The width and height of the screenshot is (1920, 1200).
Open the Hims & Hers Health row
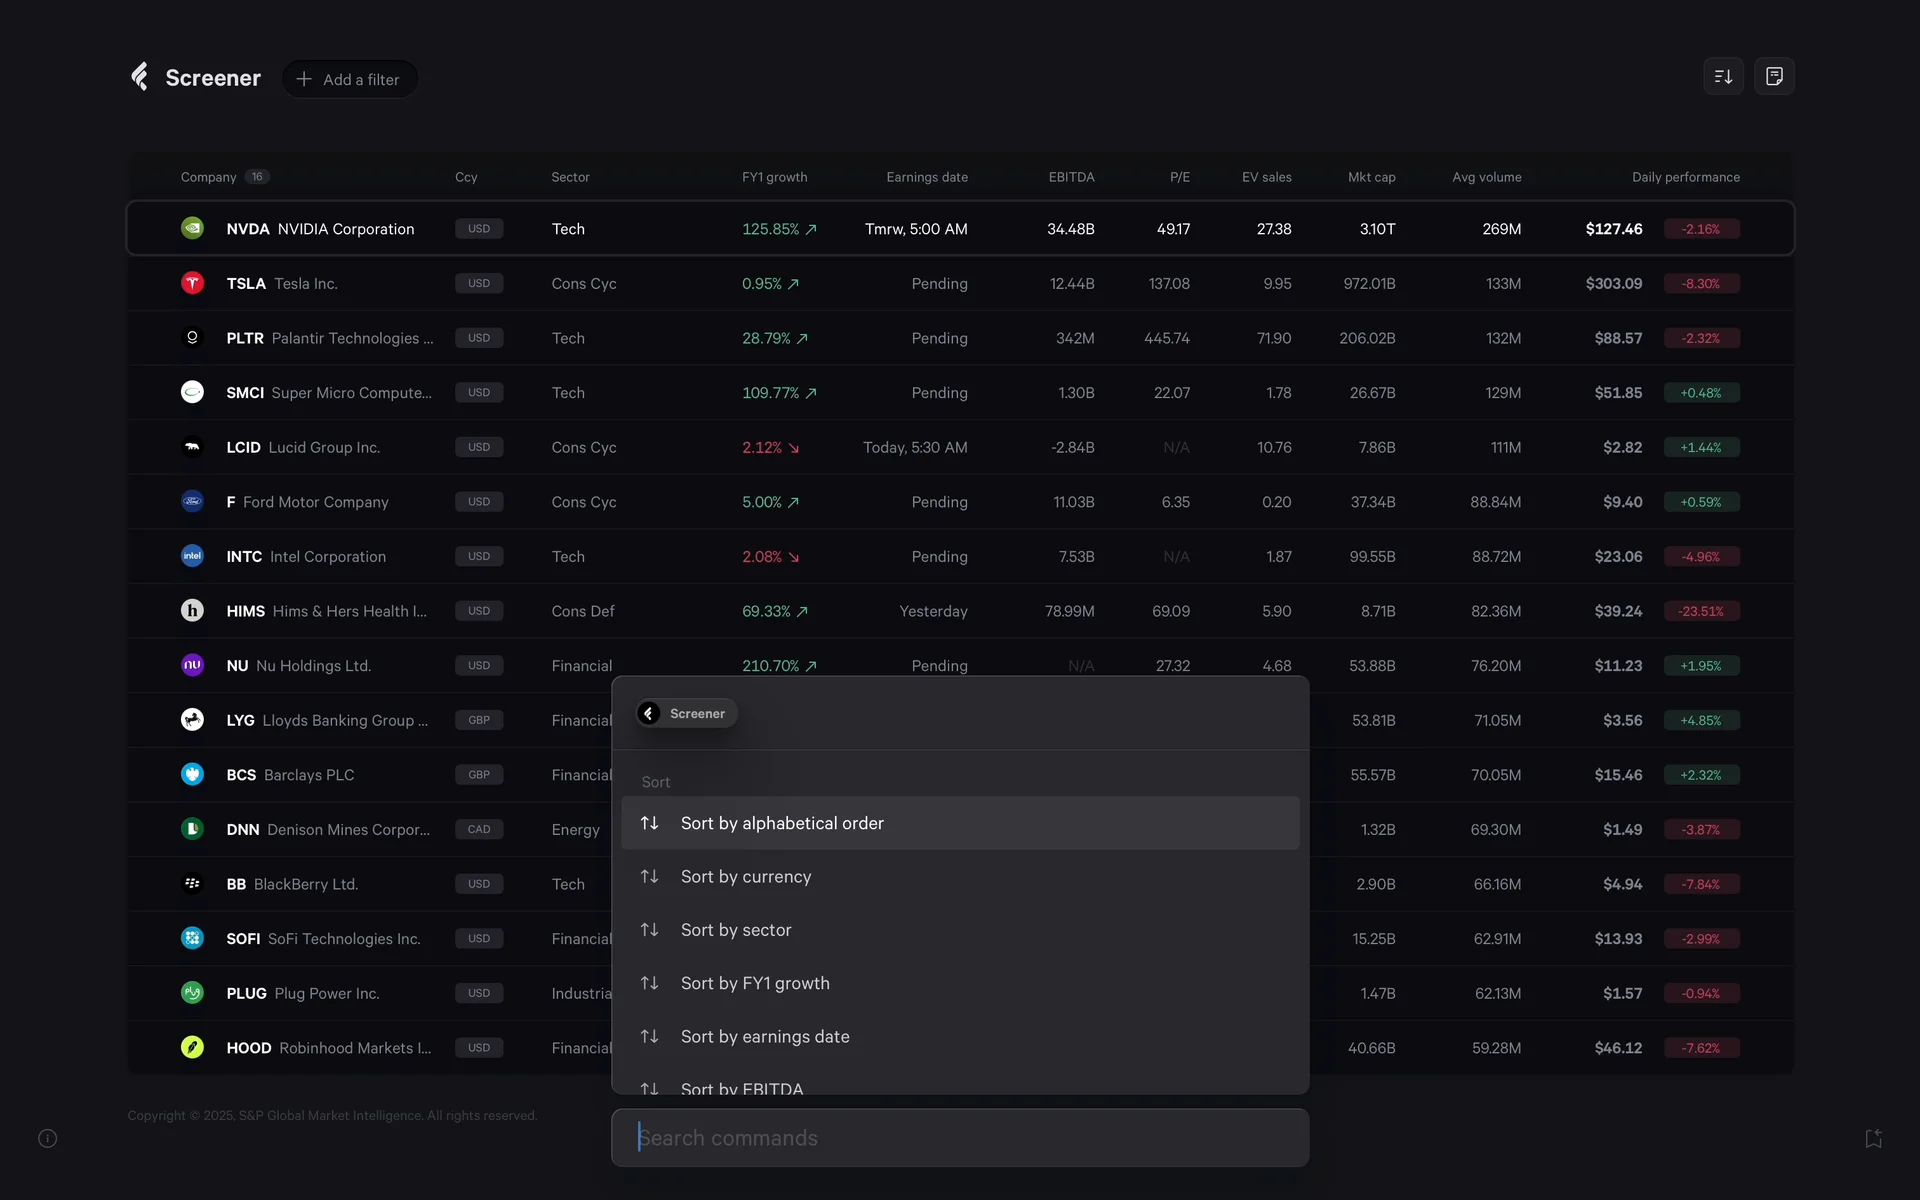coord(349,611)
